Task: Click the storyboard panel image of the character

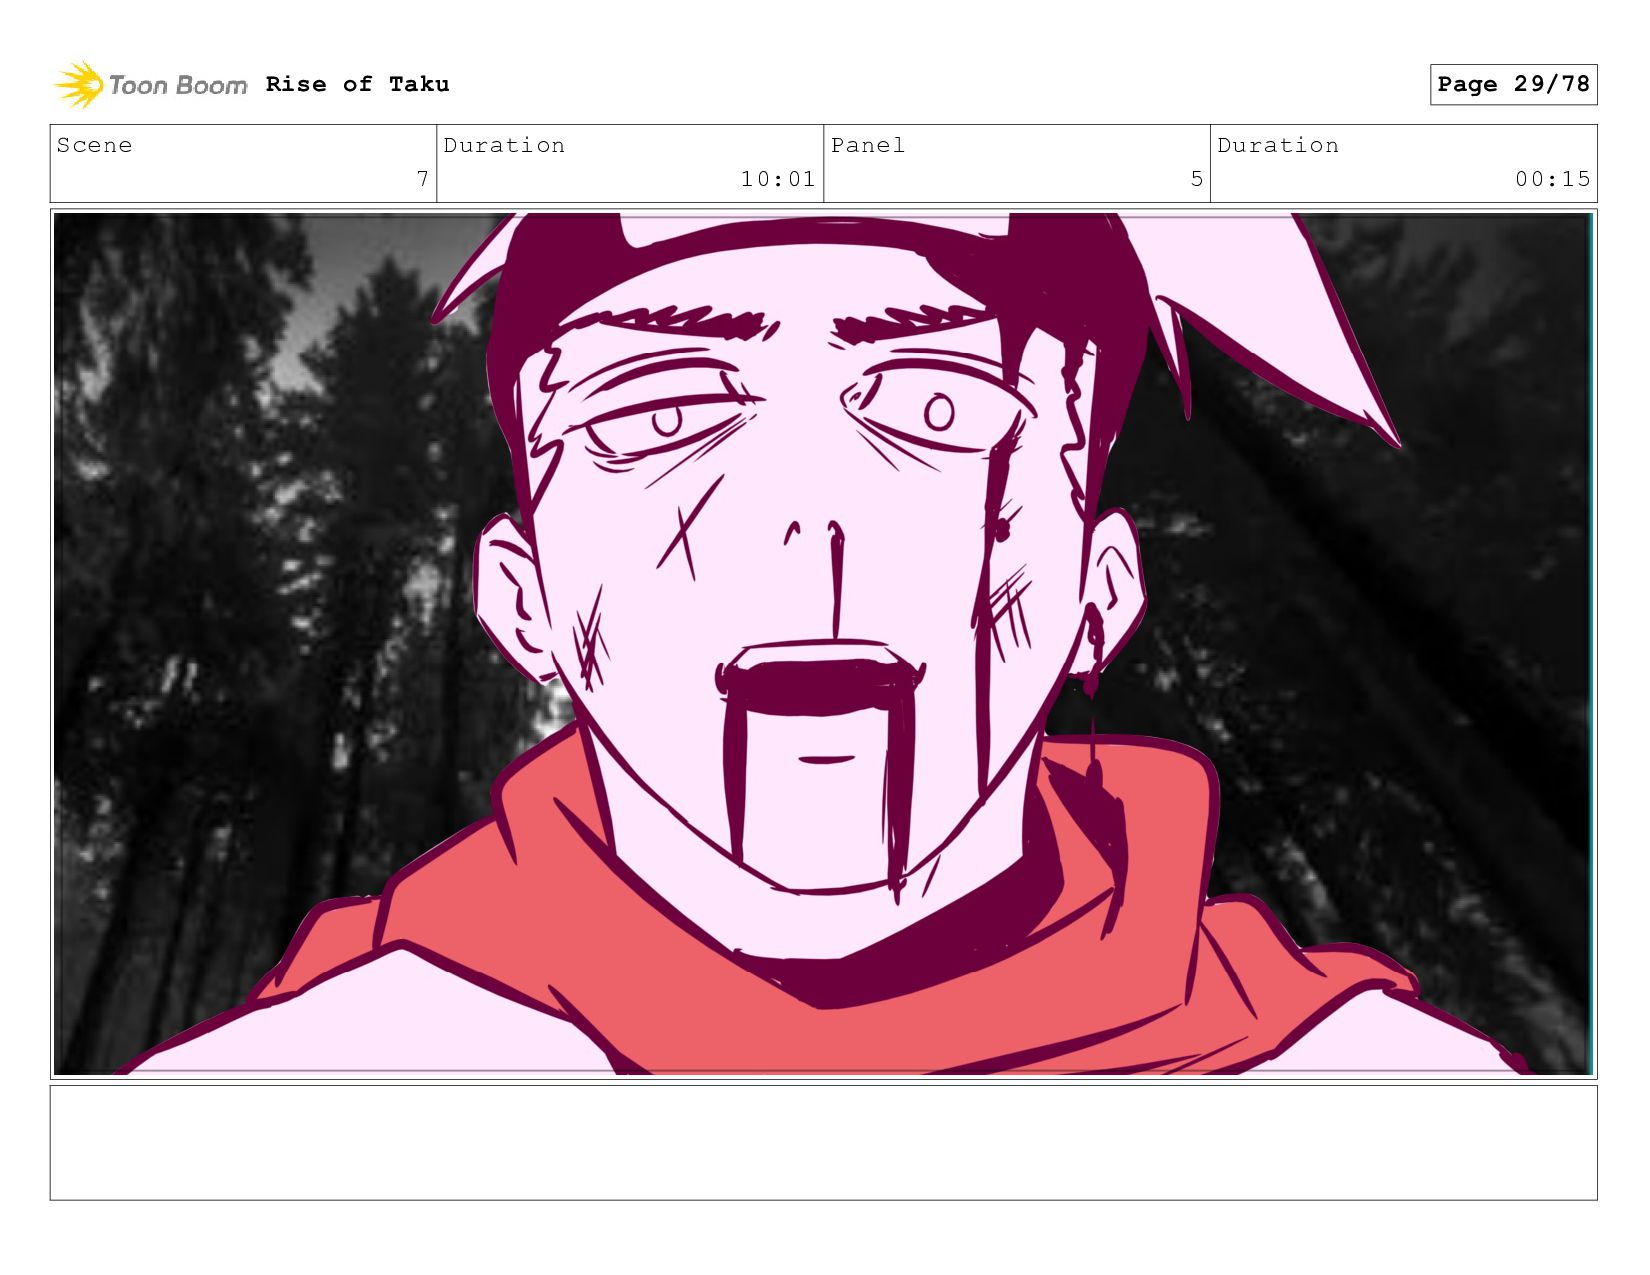Action: pyautogui.click(x=823, y=644)
